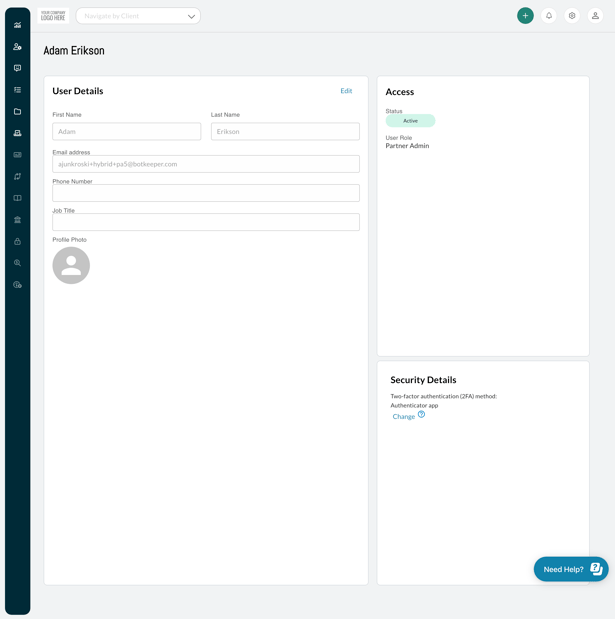
Task: Click the Adam Erikson page heading
Action: pyautogui.click(x=74, y=51)
